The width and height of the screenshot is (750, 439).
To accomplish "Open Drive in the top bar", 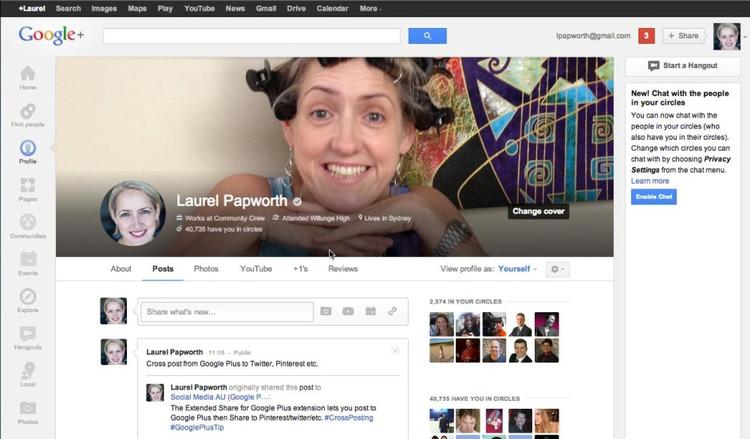I will tap(296, 9).
